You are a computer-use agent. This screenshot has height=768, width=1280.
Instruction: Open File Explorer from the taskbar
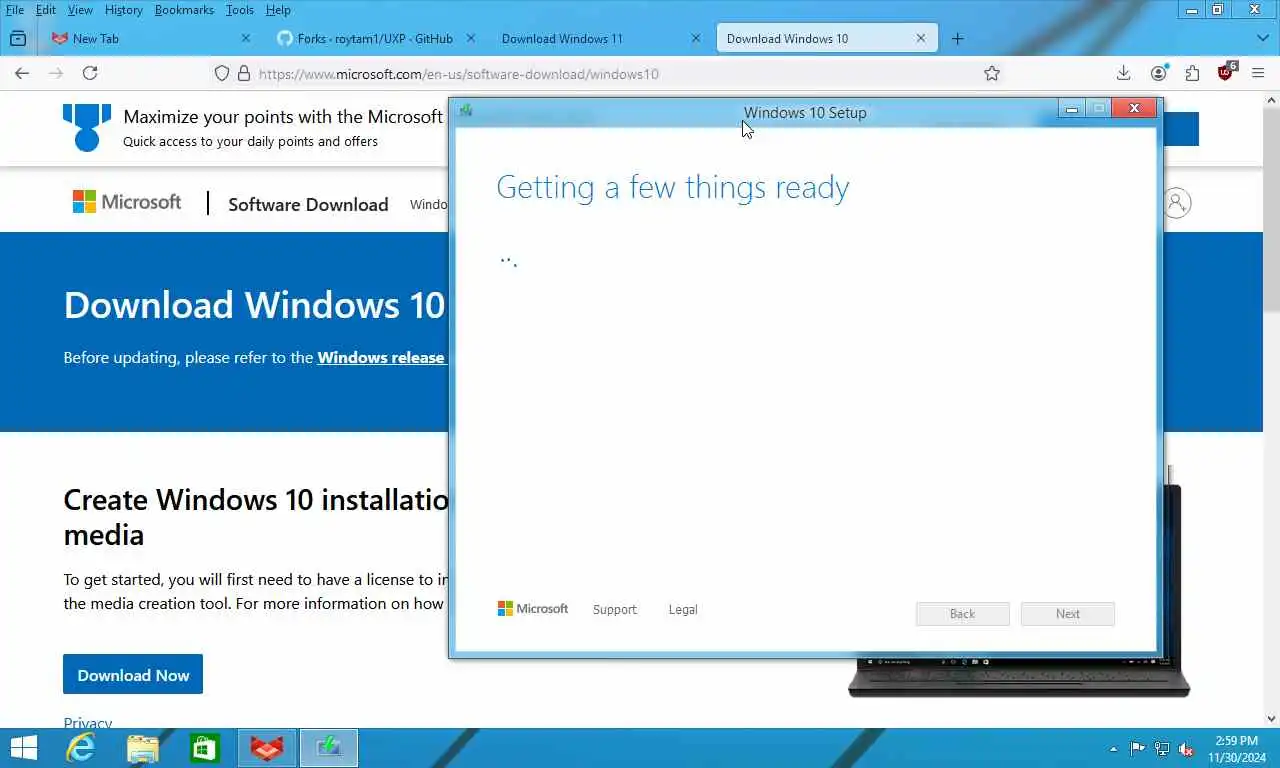(143, 748)
